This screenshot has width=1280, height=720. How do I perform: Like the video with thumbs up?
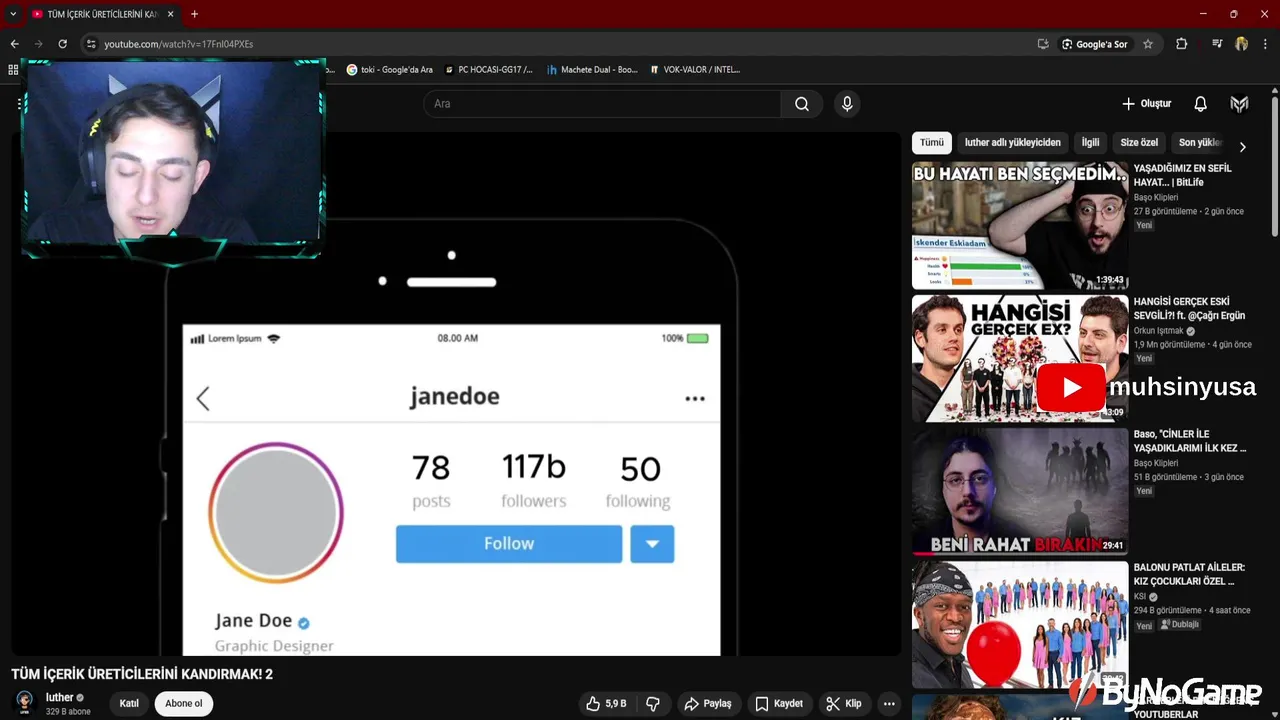[x=606, y=704]
